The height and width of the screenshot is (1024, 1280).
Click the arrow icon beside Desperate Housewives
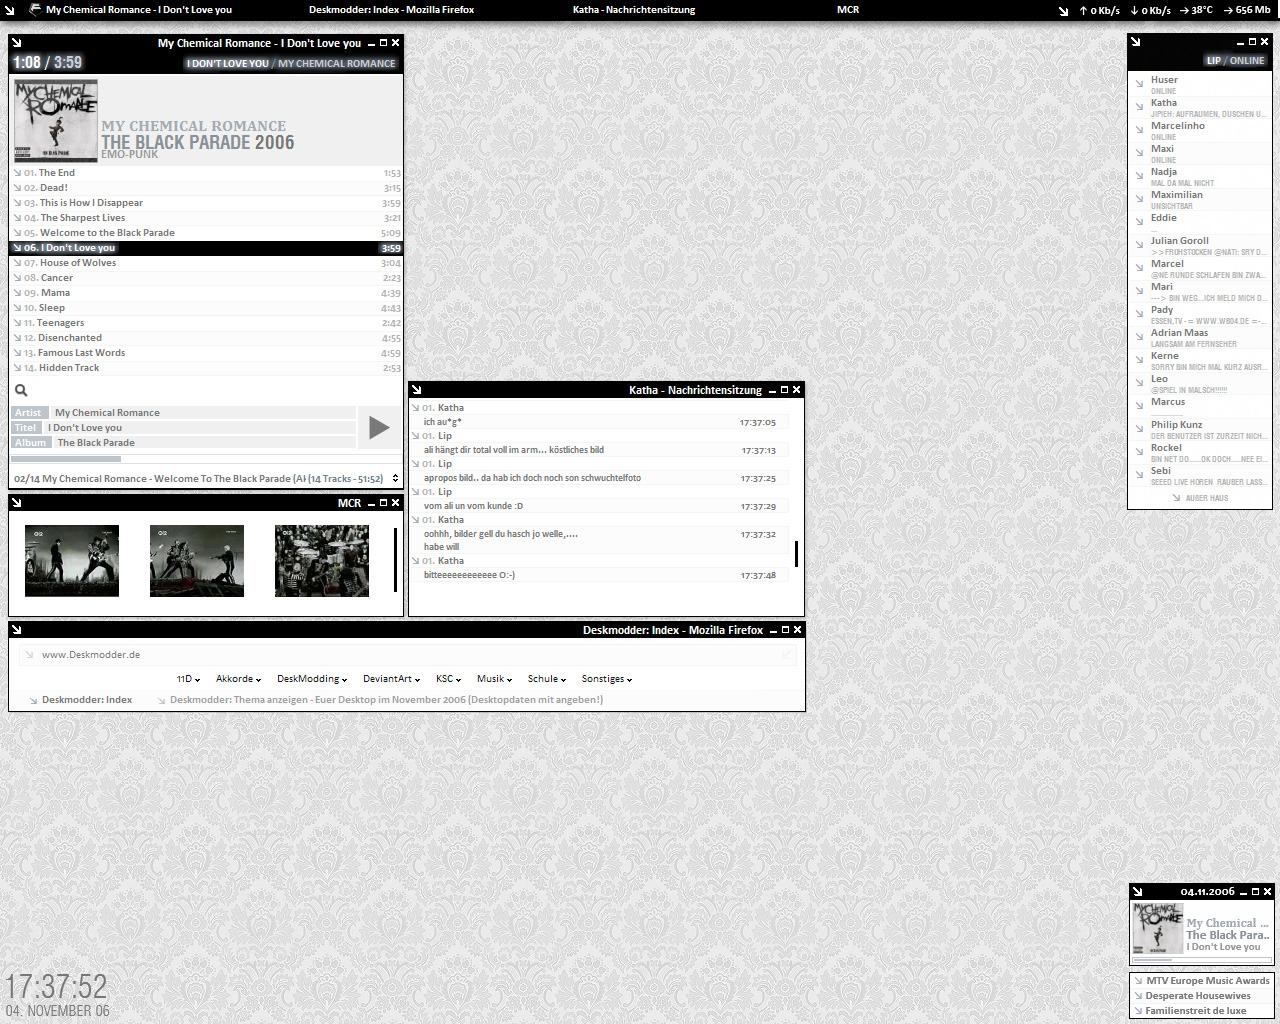(1139, 997)
